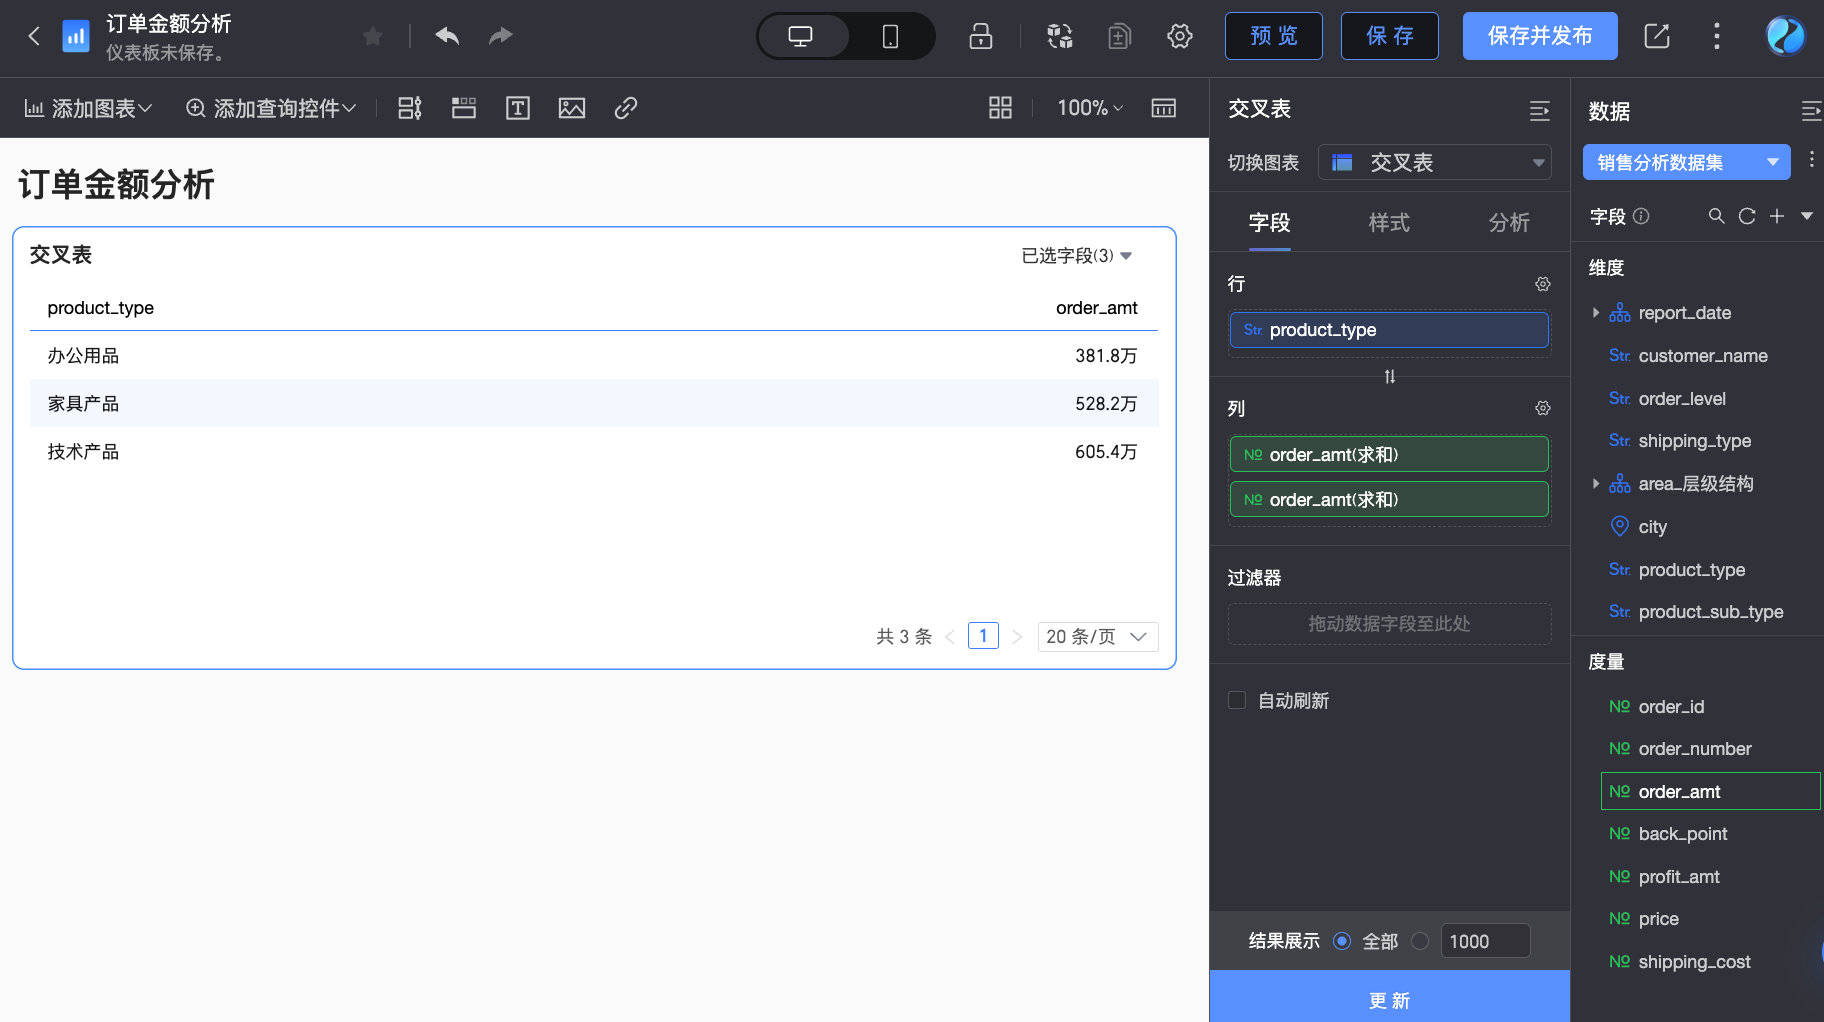Switch to mobile layout view
The width and height of the screenshot is (1824, 1022).
tap(889, 37)
